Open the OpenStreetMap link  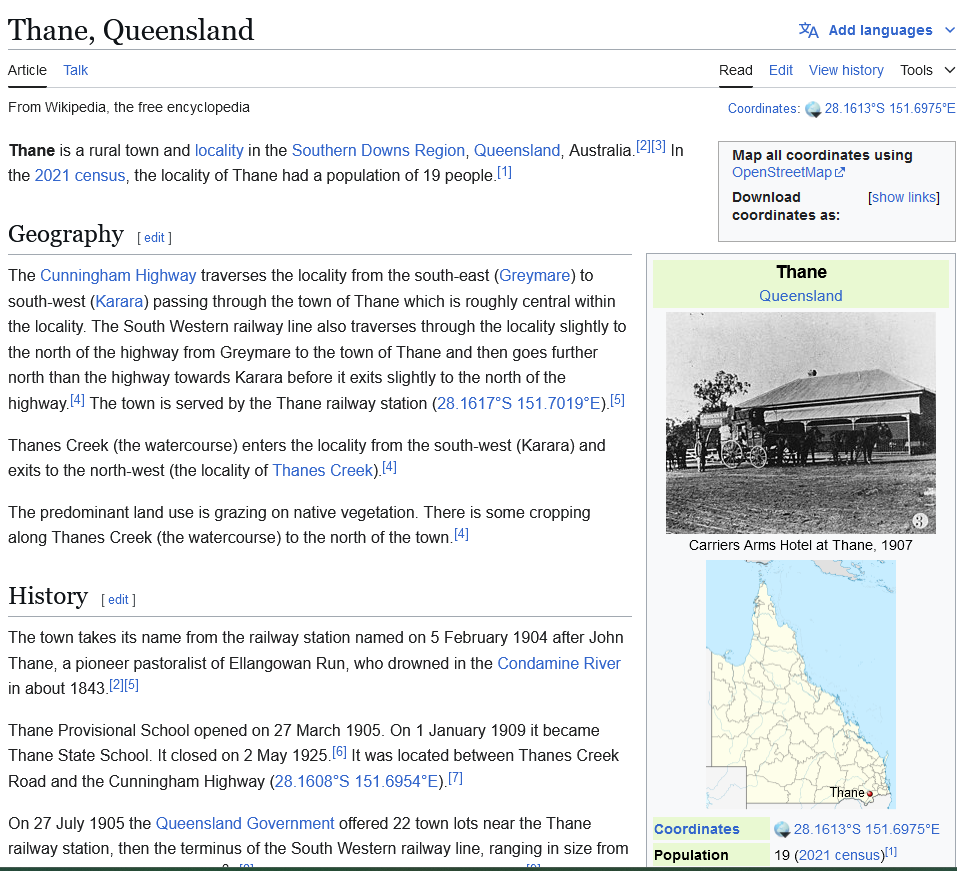click(782, 173)
